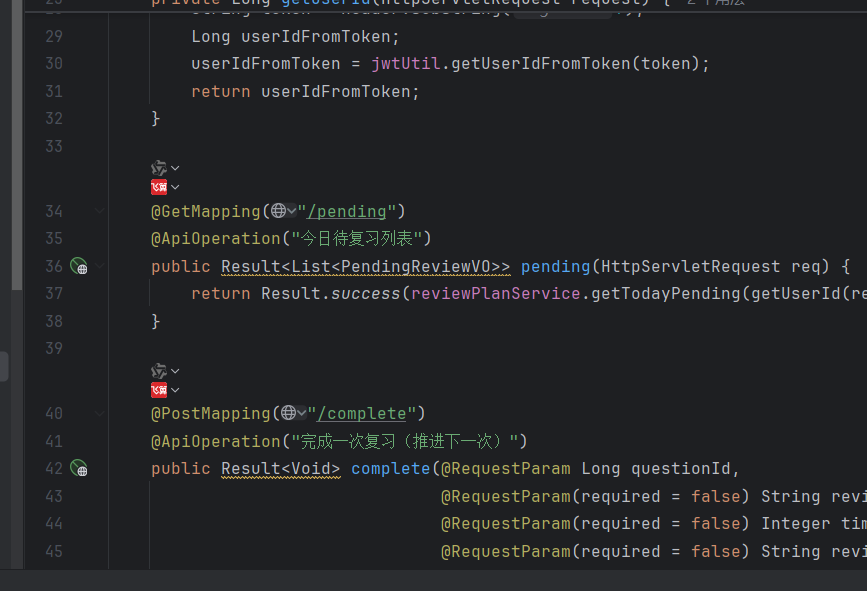The height and width of the screenshot is (591, 867).
Task: Open the chevron beside the swirl icon above @GetMapping
Action: 175,168
